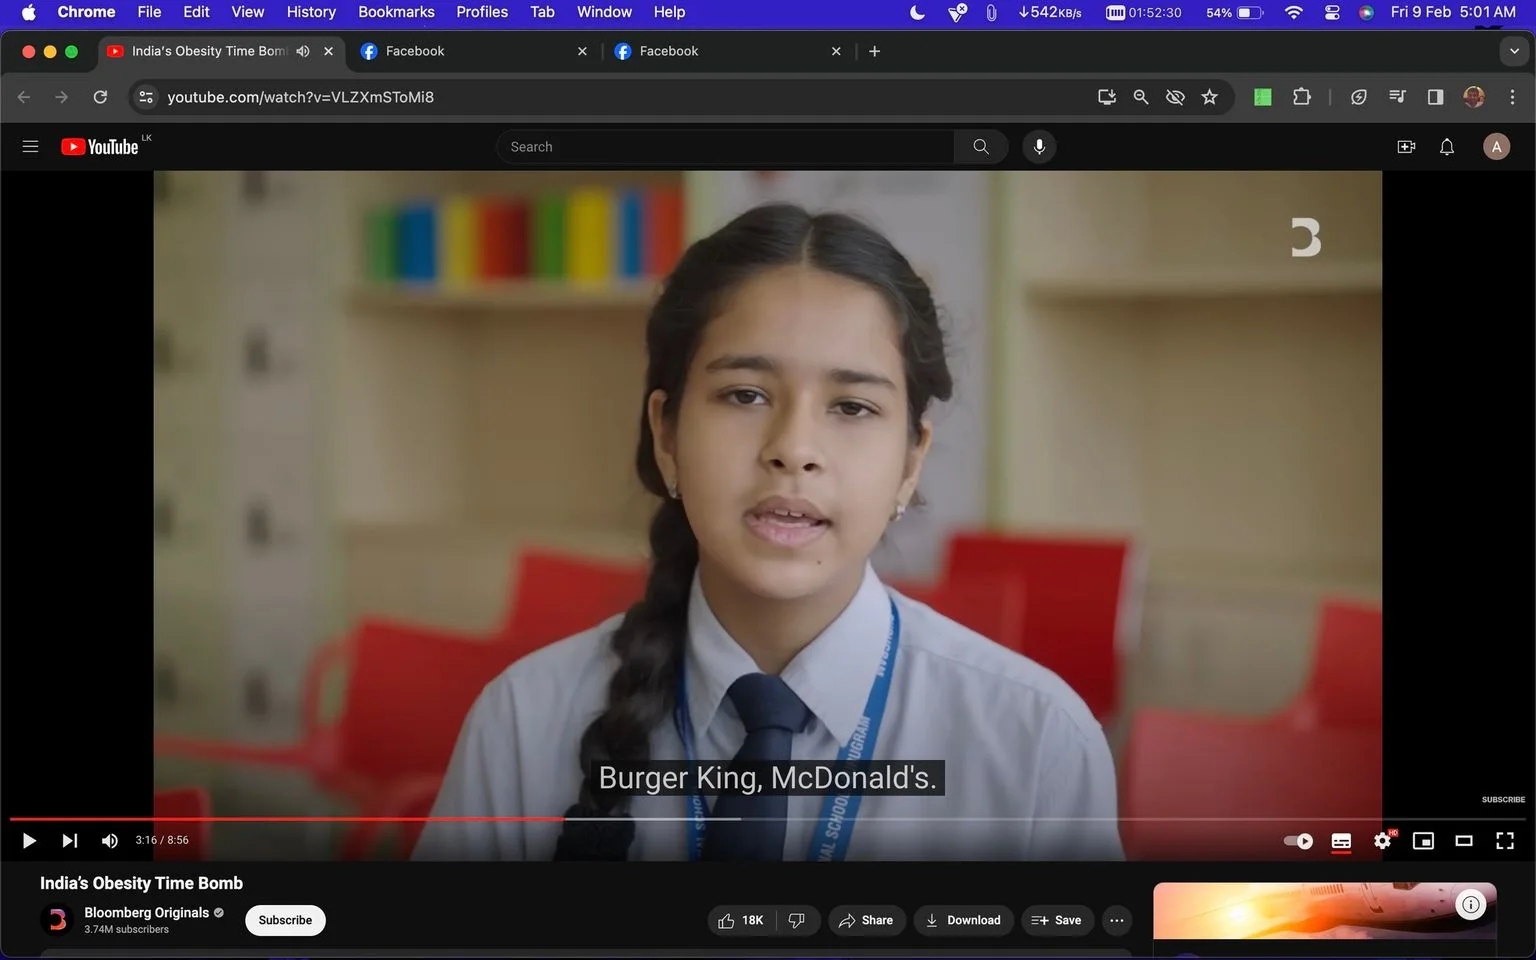Screen dimensions: 1536x960
Task: Click the Download button
Action: tap(963, 920)
